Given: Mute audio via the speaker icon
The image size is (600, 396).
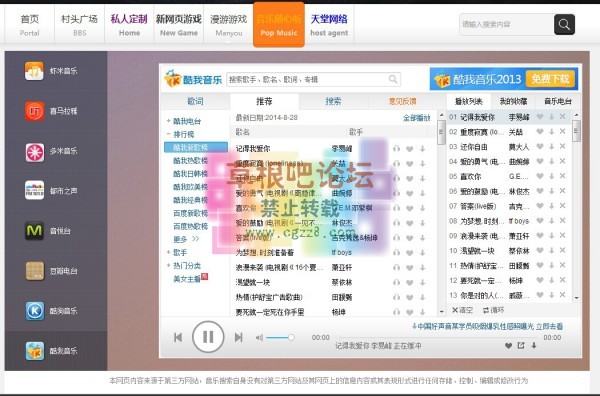Looking at the screenshot, I should tap(259, 337).
